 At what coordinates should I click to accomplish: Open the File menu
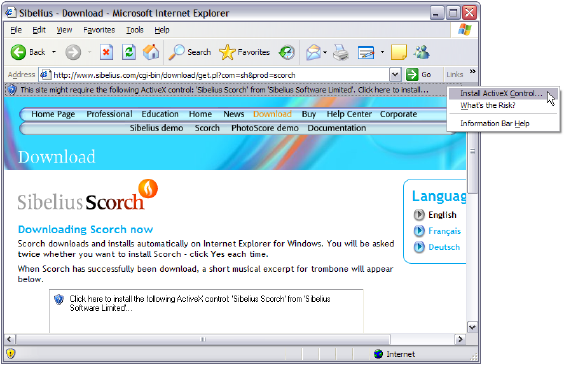click(x=16, y=30)
